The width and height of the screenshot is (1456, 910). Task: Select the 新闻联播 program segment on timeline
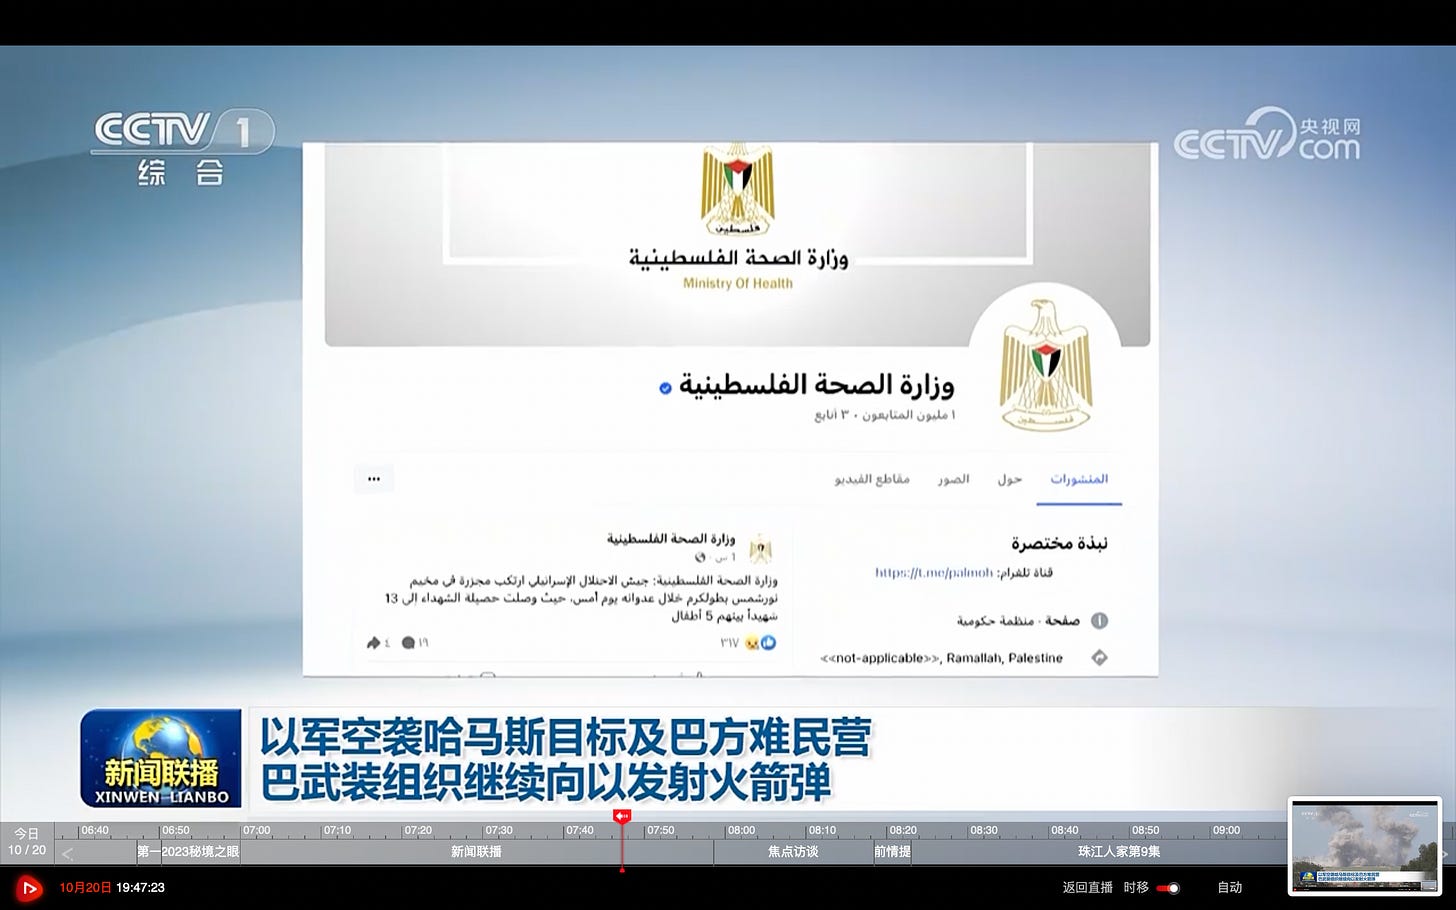click(476, 852)
